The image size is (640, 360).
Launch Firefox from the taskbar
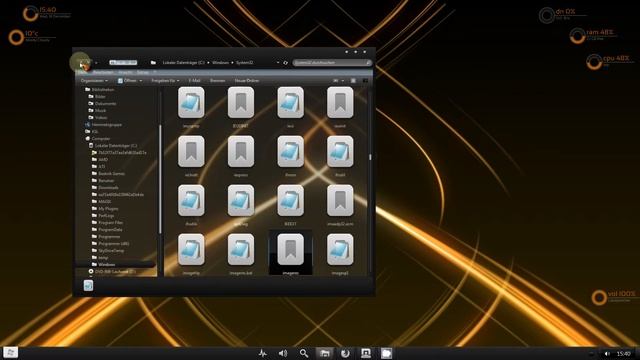coord(345,353)
